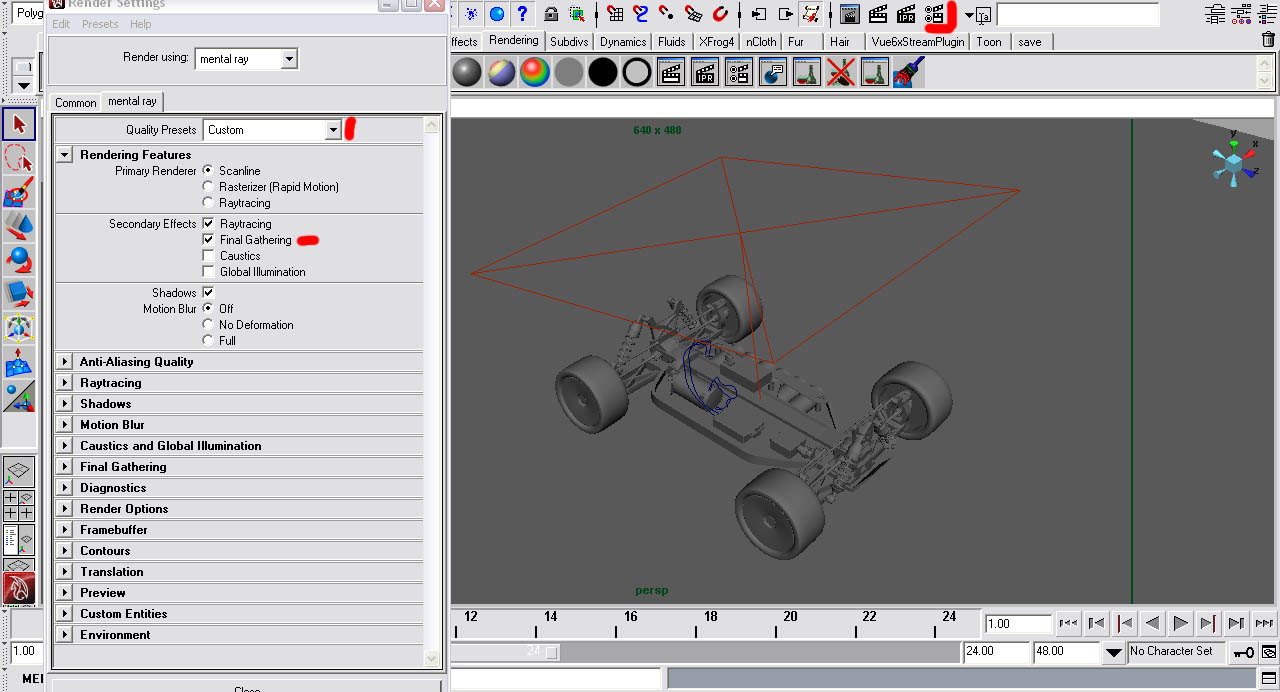Collapse the Rendering Features section
Image resolution: width=1280 pixels, height=692 pixels.
click(65, 155)
